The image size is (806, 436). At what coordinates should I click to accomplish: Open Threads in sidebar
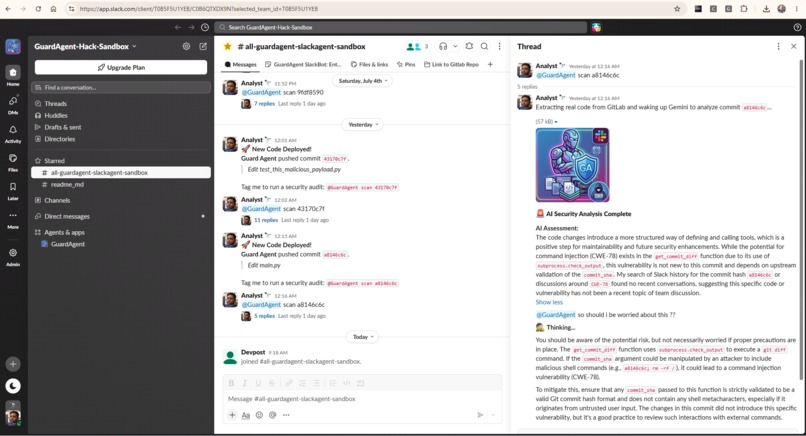(x=56, y=104)
